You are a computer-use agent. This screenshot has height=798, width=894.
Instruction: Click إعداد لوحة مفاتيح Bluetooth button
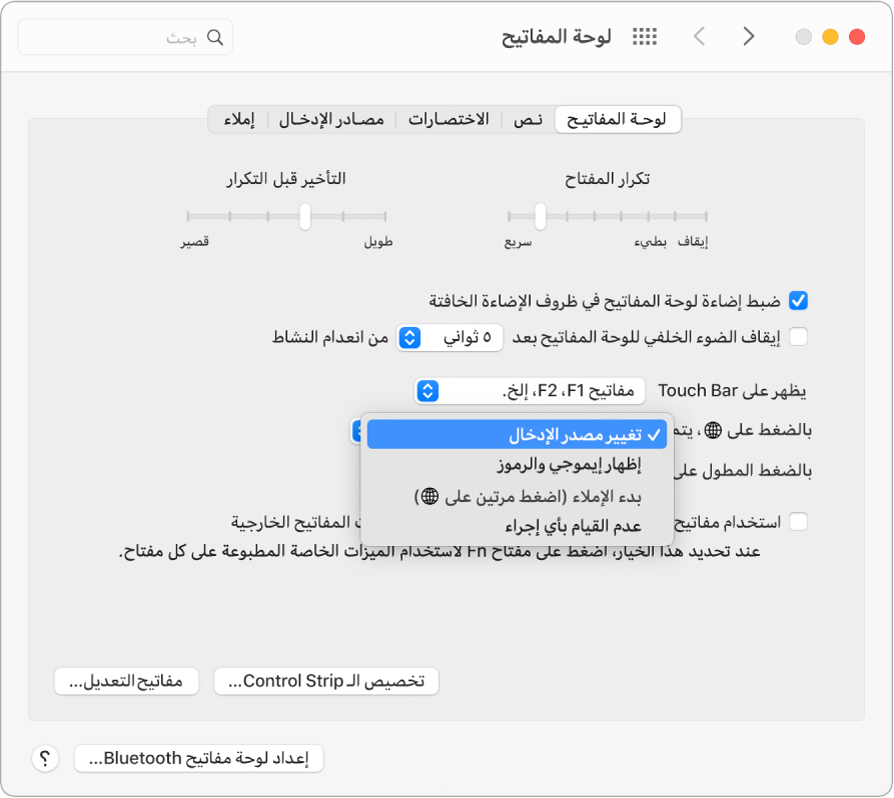coord(198,758)
